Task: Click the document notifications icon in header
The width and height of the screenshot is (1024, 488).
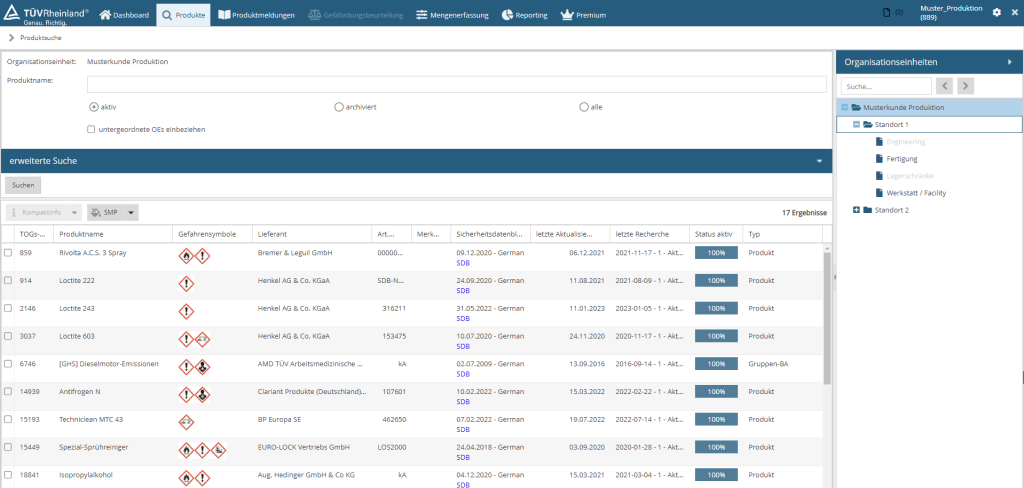Action: (x=887, y=13)
